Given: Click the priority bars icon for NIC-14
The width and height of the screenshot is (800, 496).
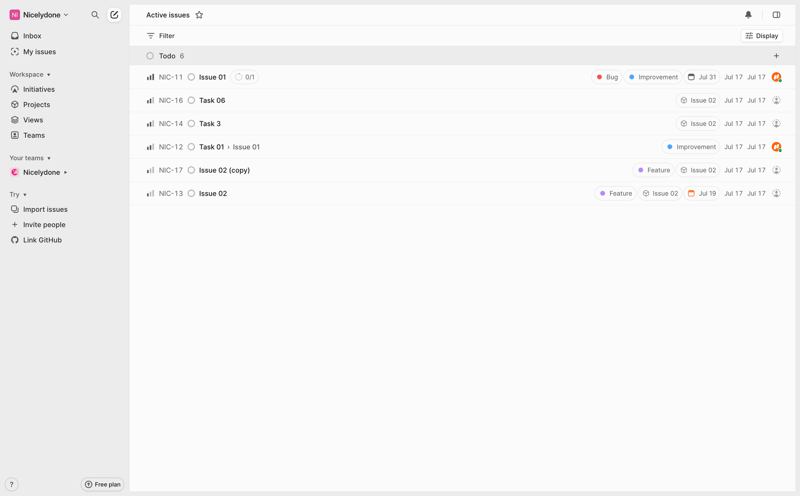Looking at the screenshot, I should point(150,123).
